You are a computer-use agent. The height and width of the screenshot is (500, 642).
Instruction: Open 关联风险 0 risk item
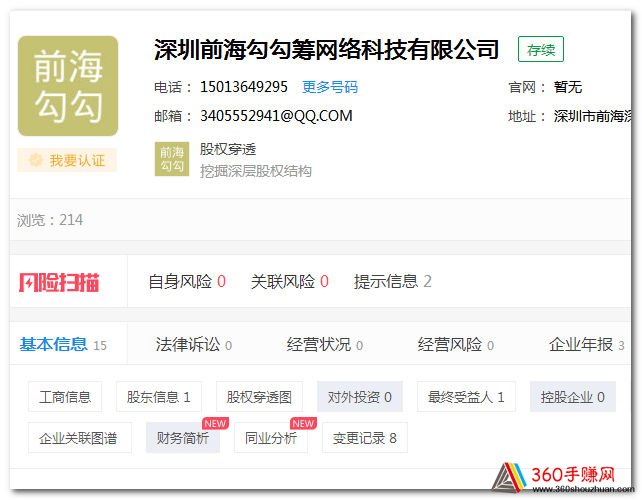[x=290, y=281]
